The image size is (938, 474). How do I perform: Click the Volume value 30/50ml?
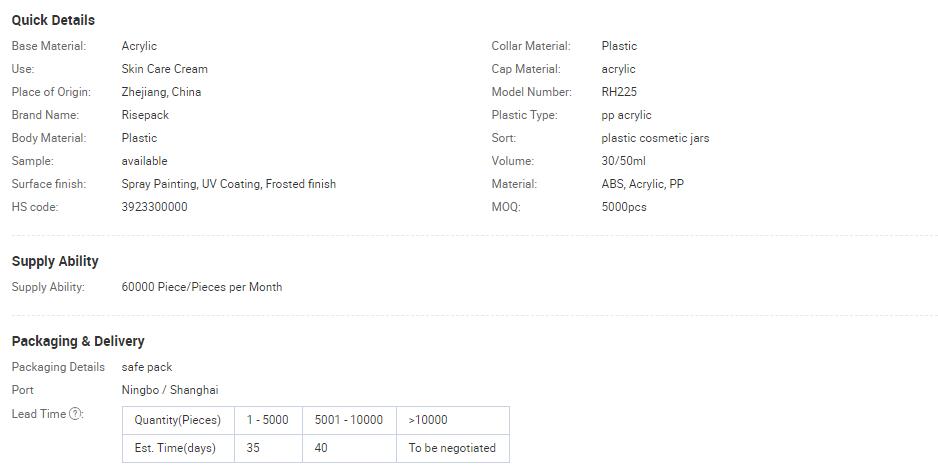(623, 161)
